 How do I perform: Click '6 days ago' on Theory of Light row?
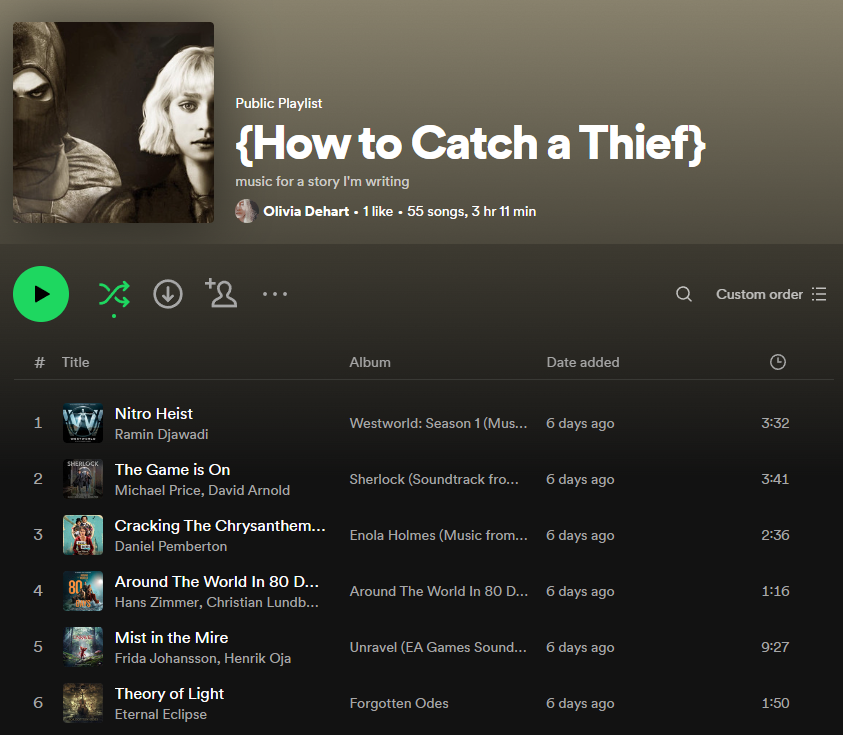(x=580, y=703)
